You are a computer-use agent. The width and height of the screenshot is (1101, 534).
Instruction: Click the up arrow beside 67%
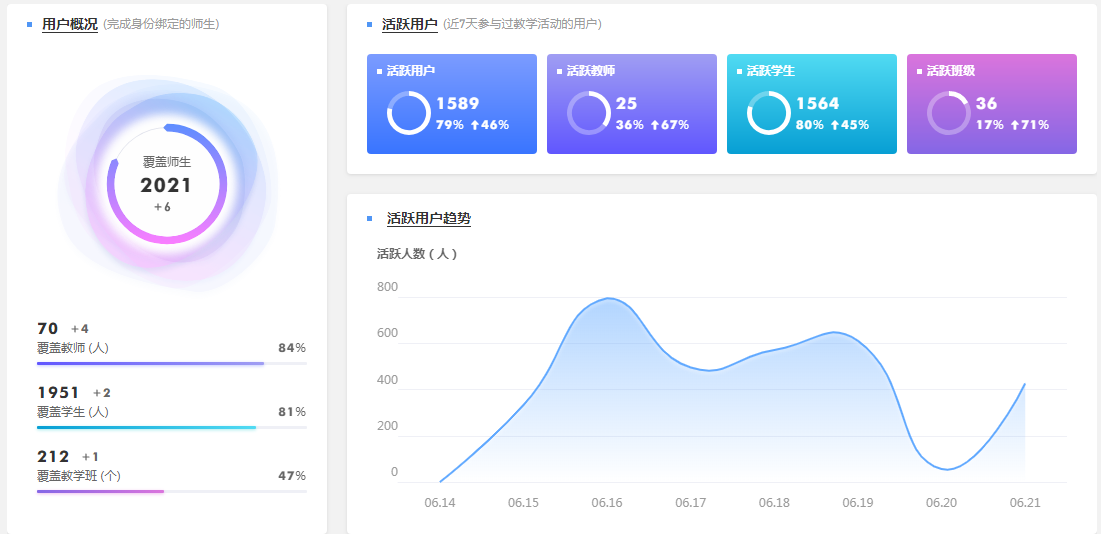(x=654, y=126)
